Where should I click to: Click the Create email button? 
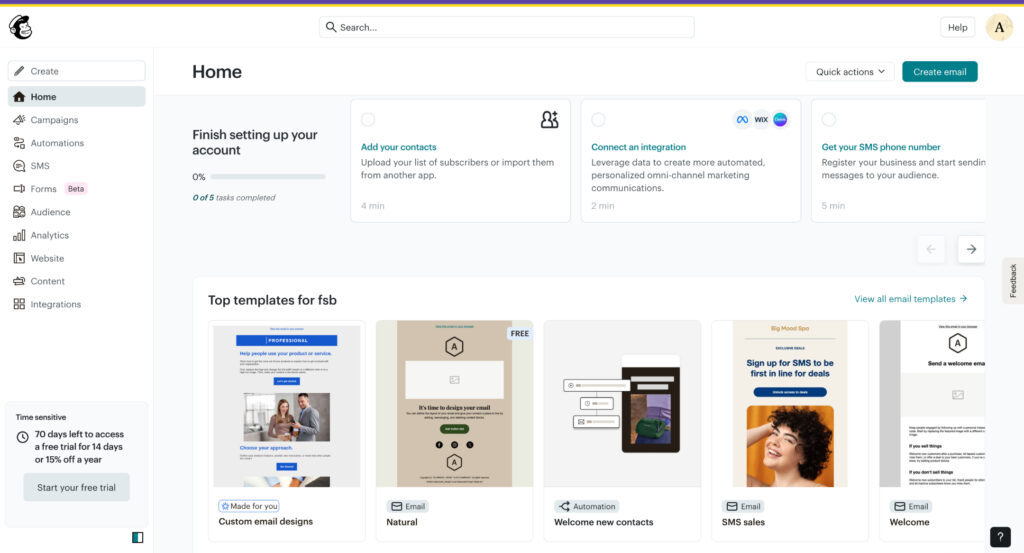(939, 72)
